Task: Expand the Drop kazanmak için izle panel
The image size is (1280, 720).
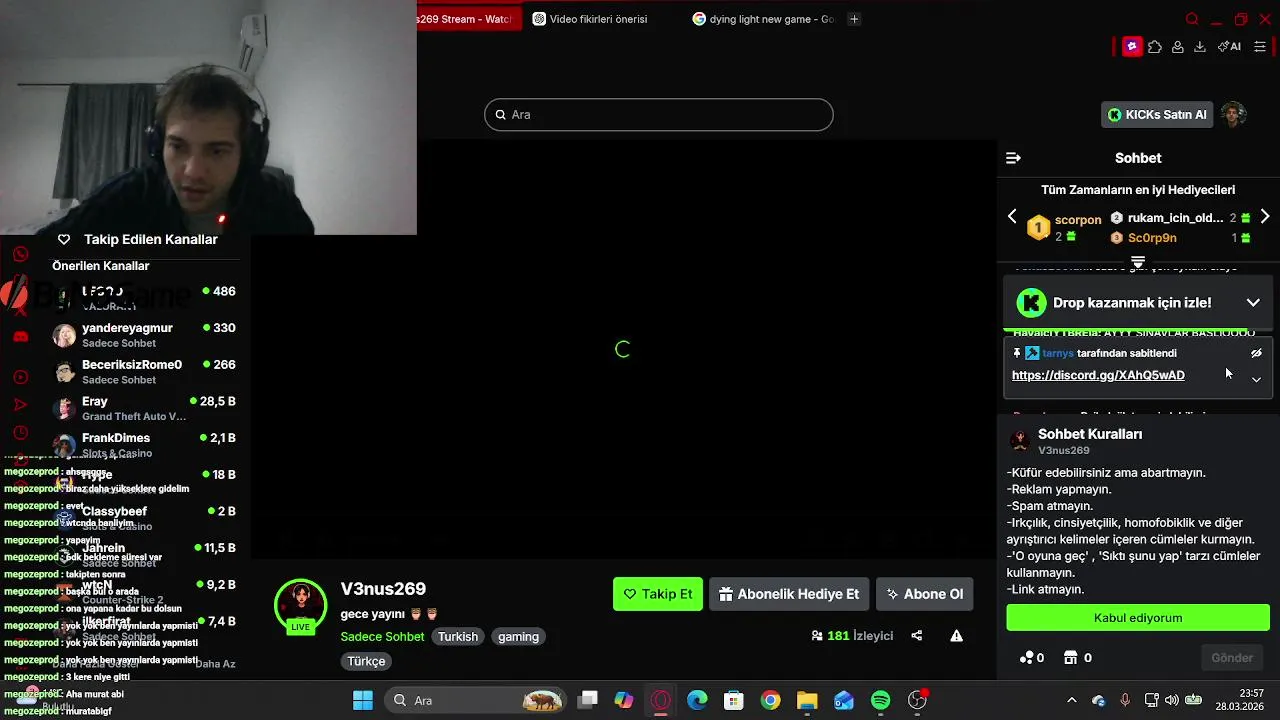Action: pos(1253,302)
